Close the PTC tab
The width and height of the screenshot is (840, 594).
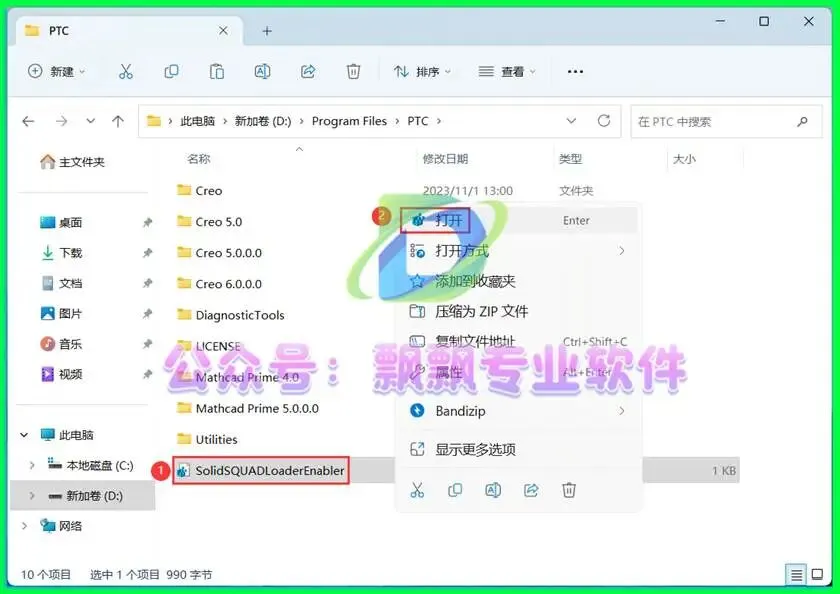(223, 31)
